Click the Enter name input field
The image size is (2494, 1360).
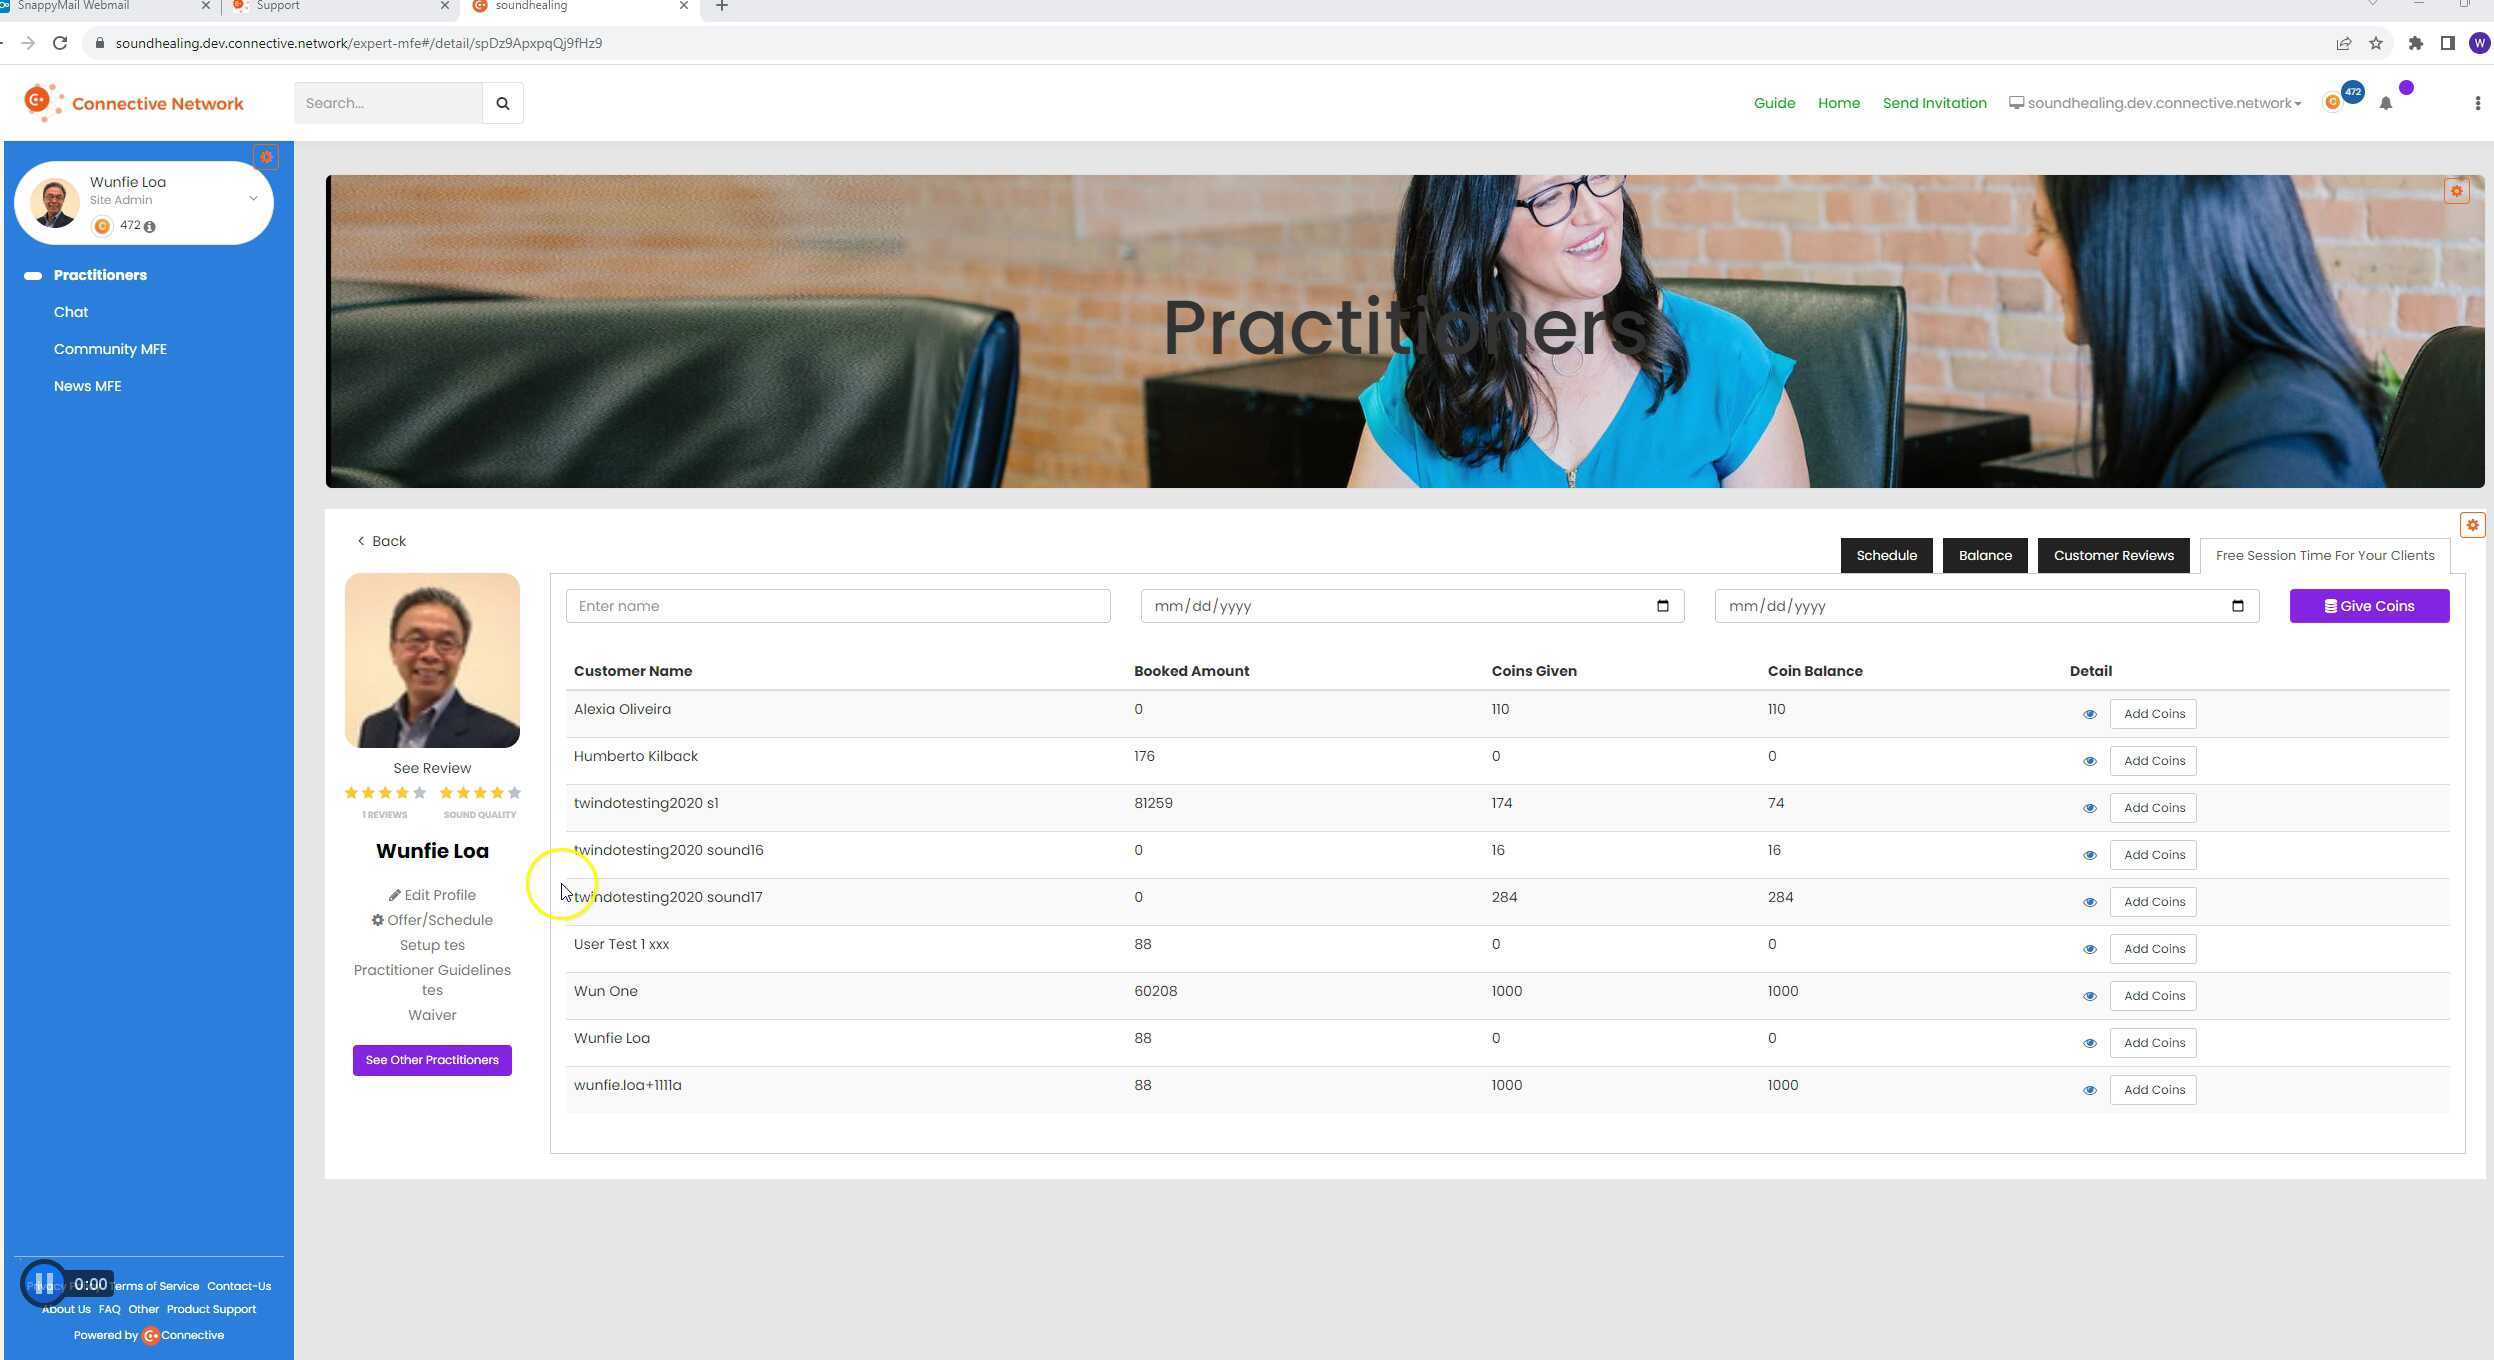(x=837, y=606)
